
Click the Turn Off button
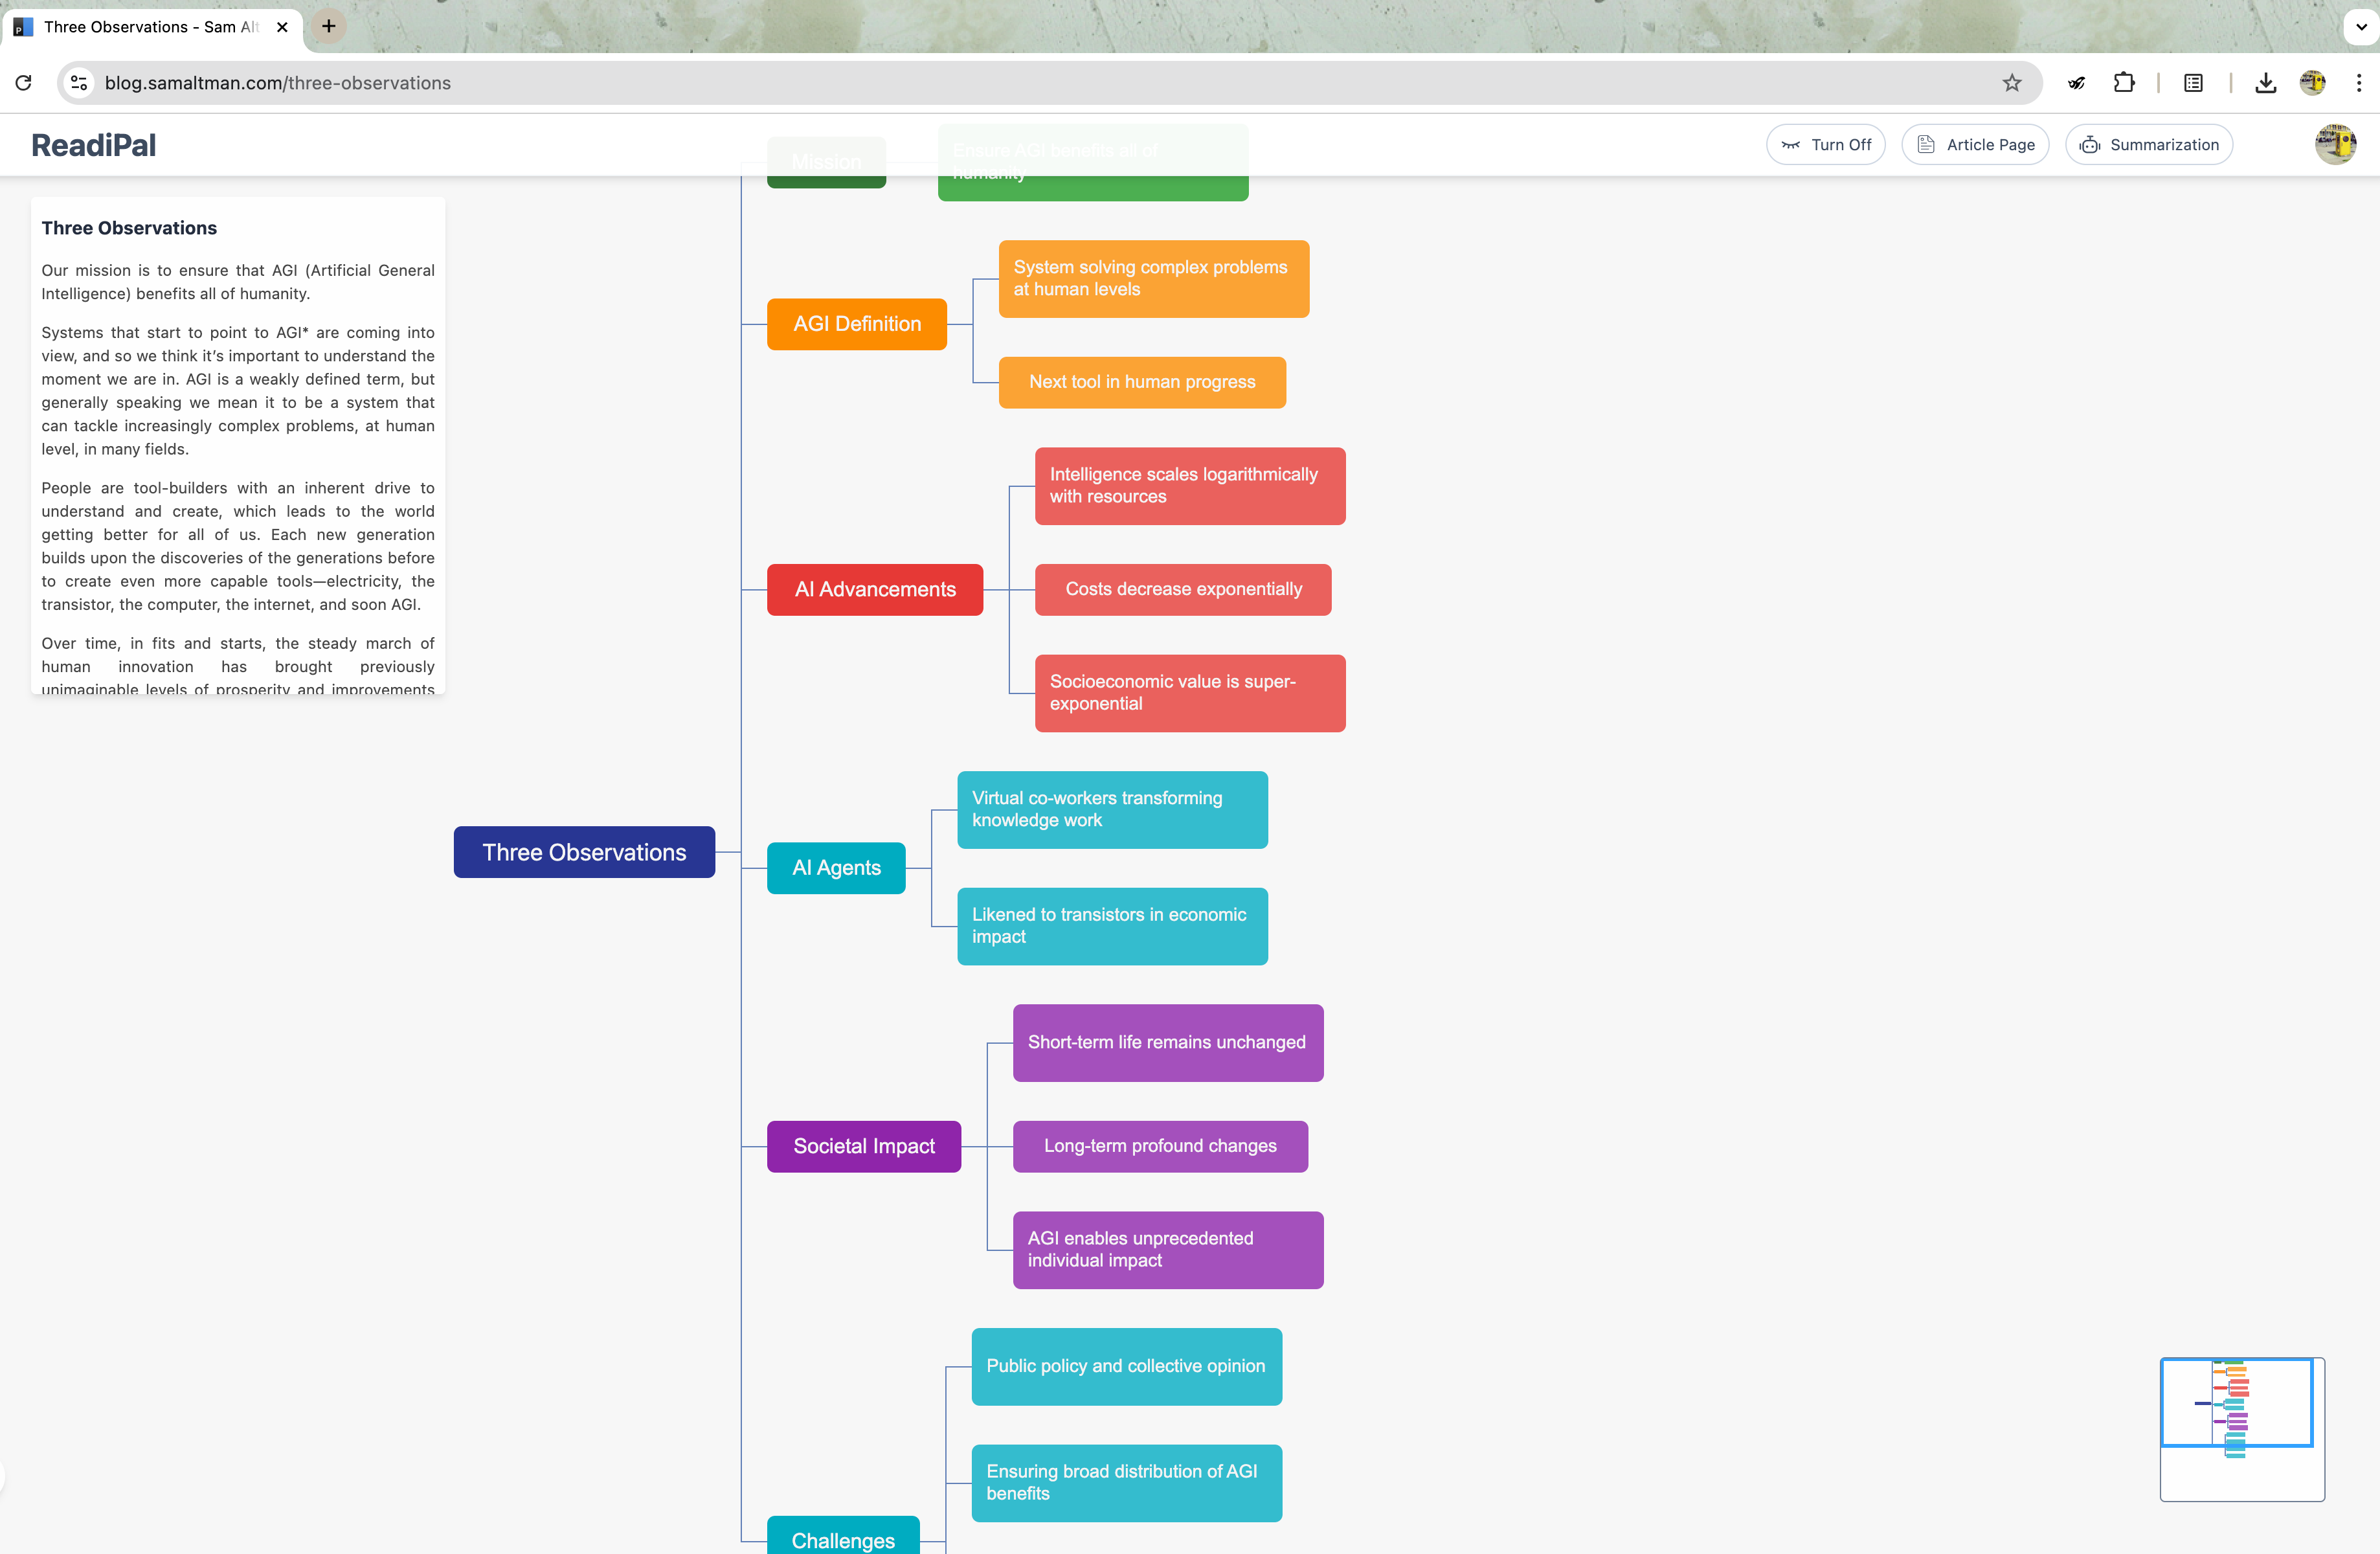(1825, 145)
